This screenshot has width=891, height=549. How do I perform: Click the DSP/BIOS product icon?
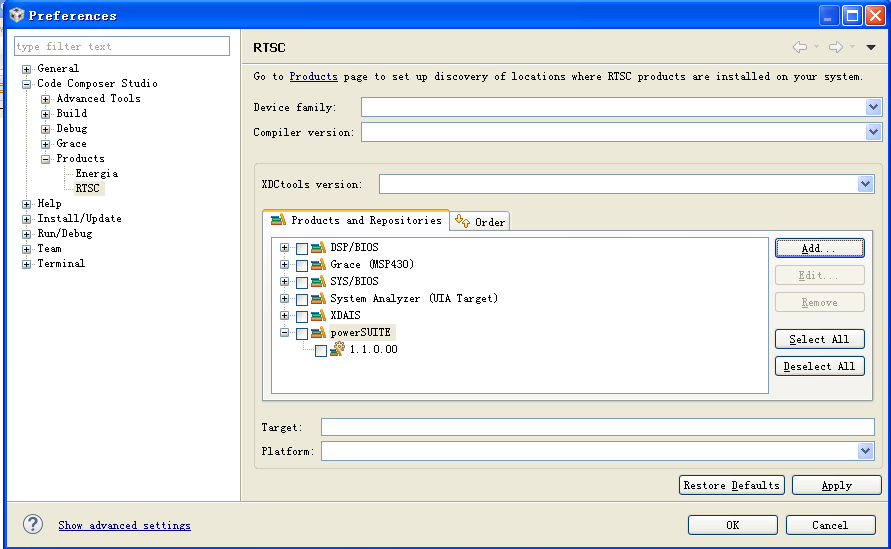point(318,248)
